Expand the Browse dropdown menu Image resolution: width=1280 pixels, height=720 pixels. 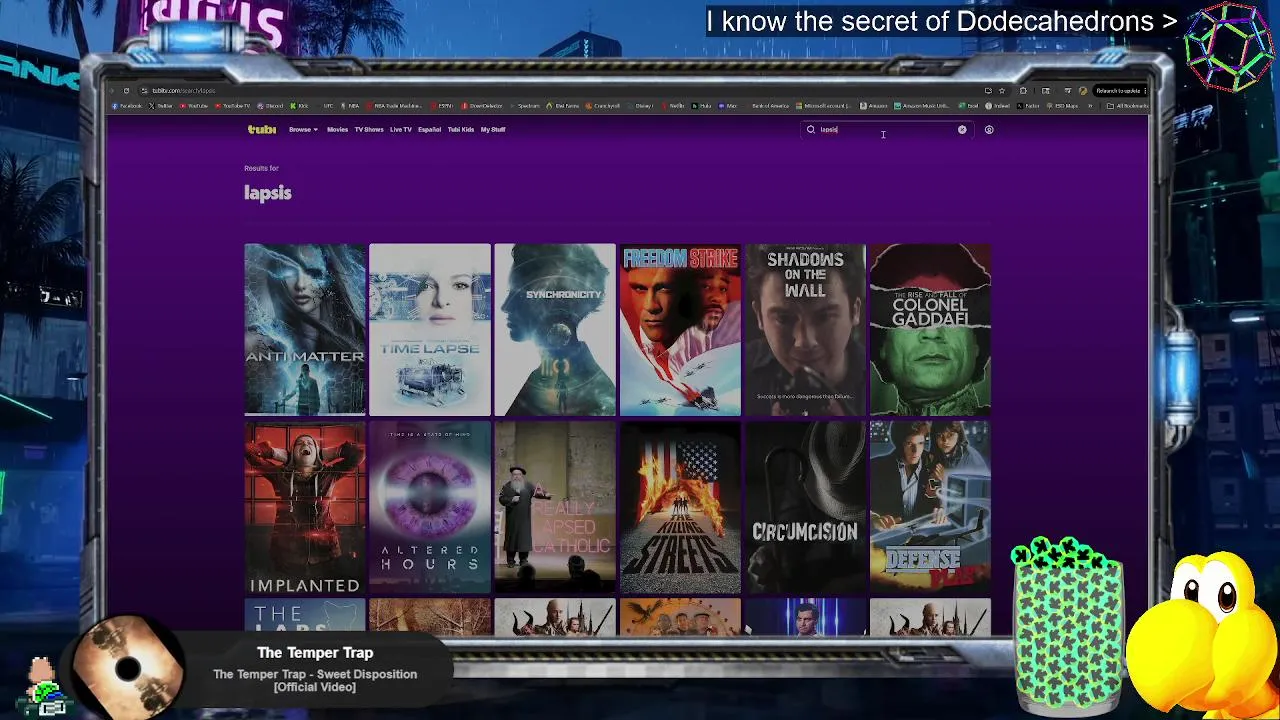click(x=303, y=129)
